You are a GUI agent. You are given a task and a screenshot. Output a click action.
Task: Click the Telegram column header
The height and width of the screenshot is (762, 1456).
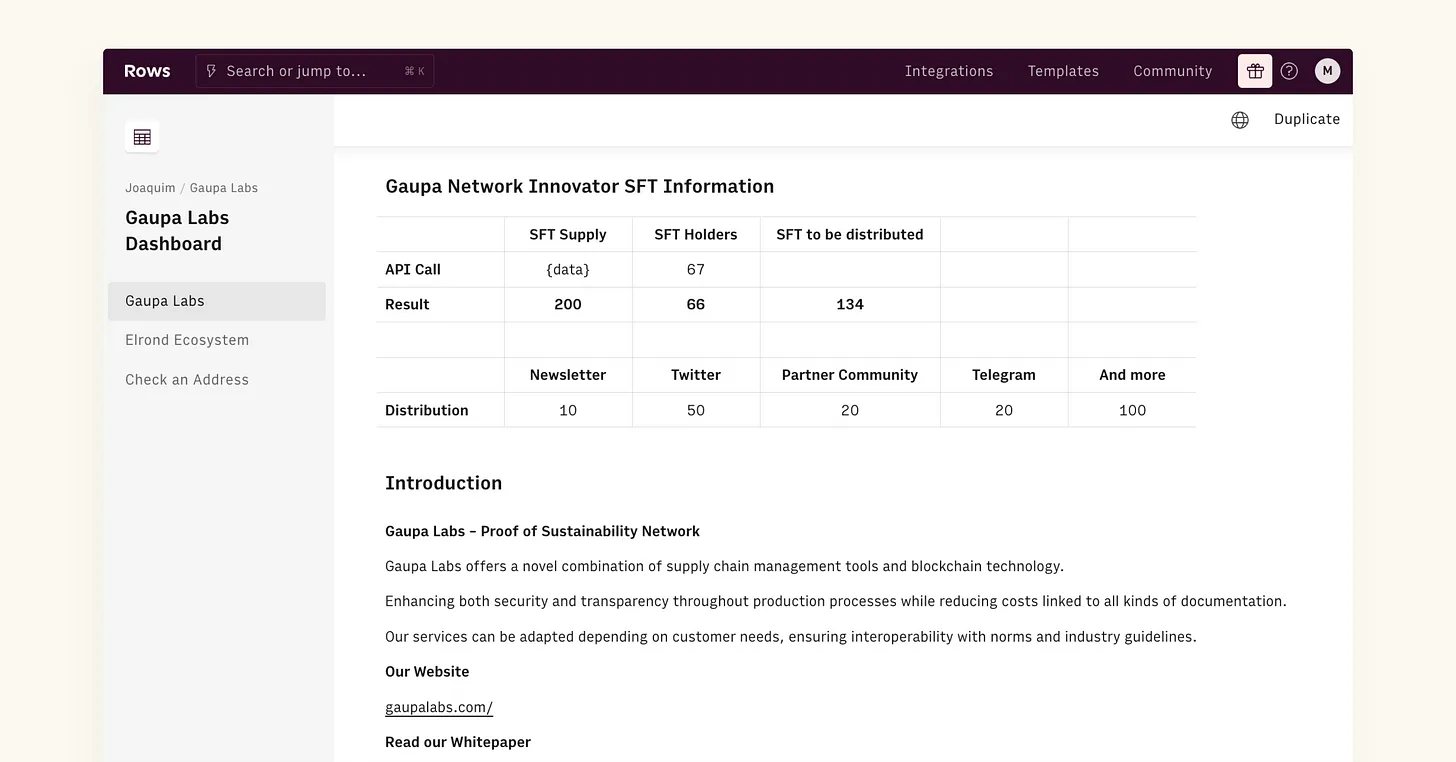1004,375
